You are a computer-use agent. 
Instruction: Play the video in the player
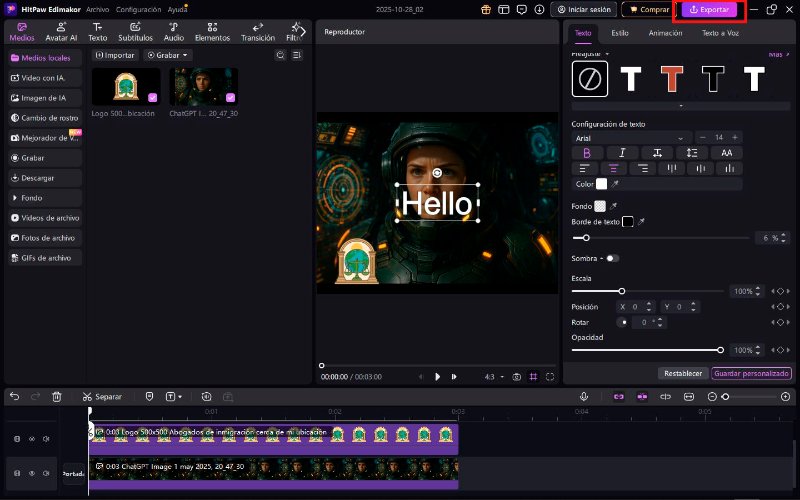pyautogui.click(x=437, y=377)
